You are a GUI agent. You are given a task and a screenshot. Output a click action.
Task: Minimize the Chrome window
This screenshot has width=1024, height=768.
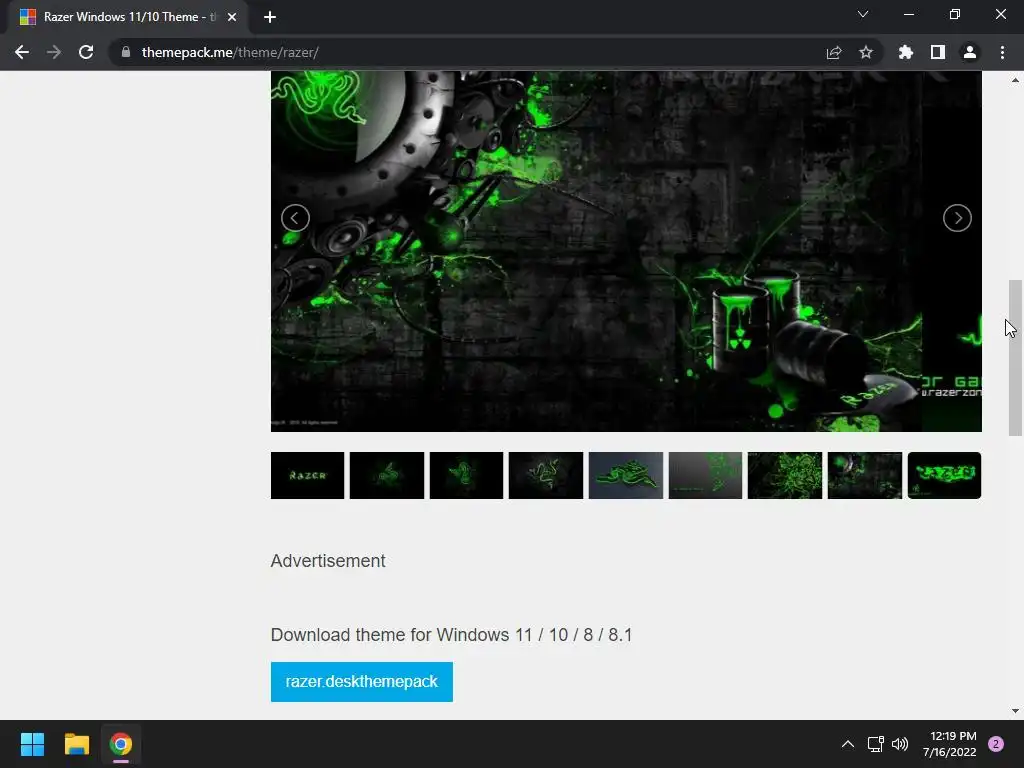coord(908,14)
